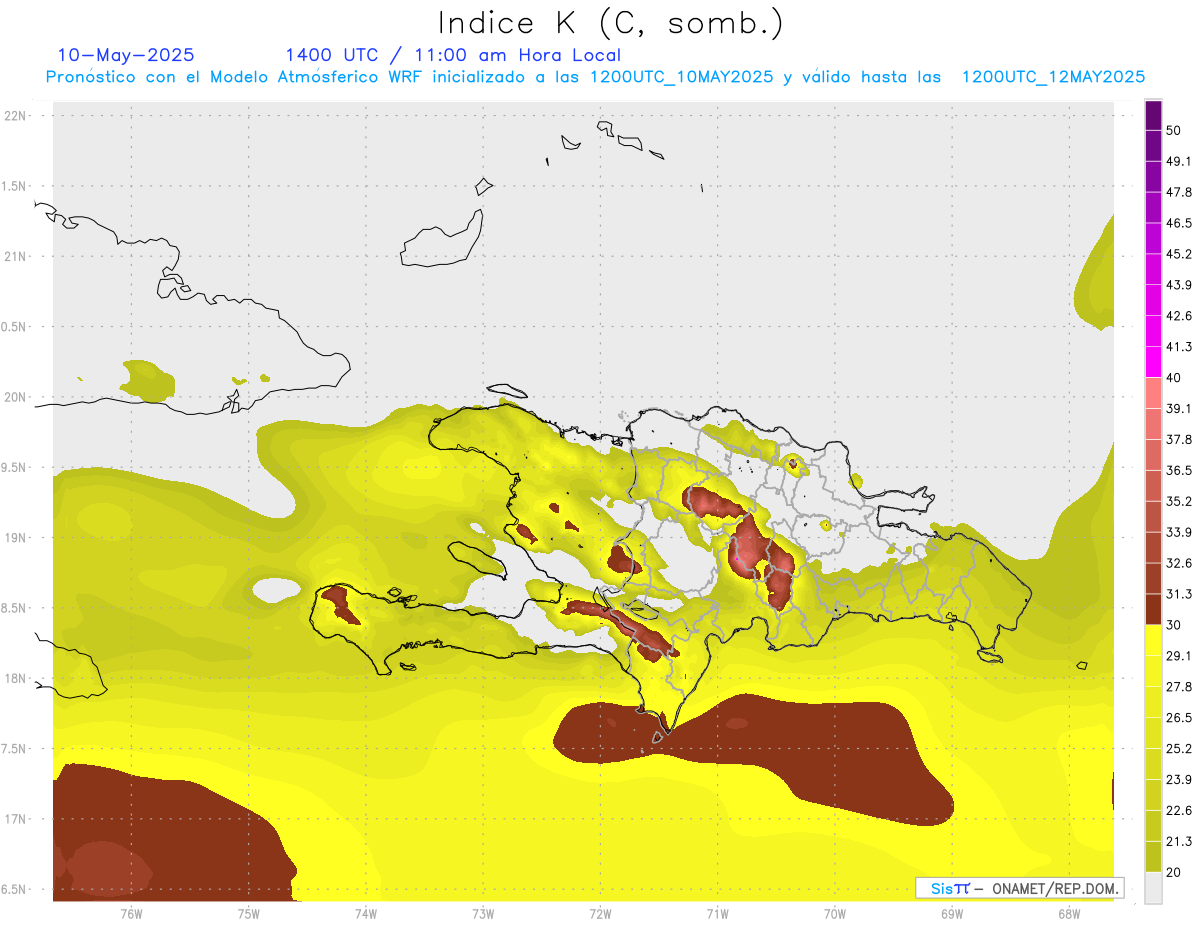The height and width of the screenshot is (927, 1200).
Task: Click the "76W" longitude axis label
Action: (x=132, y=914)
